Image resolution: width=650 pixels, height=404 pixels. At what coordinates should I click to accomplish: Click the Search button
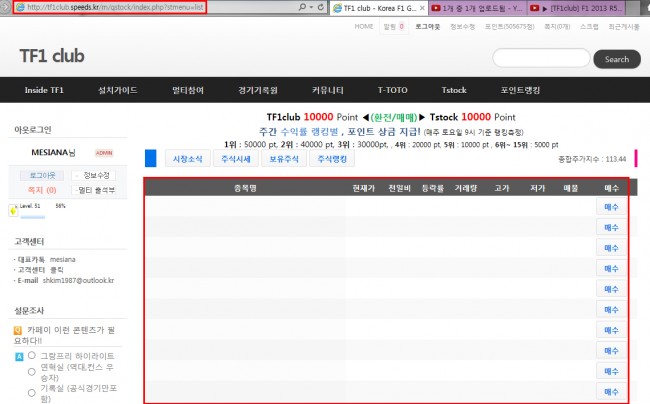point(617,59)
